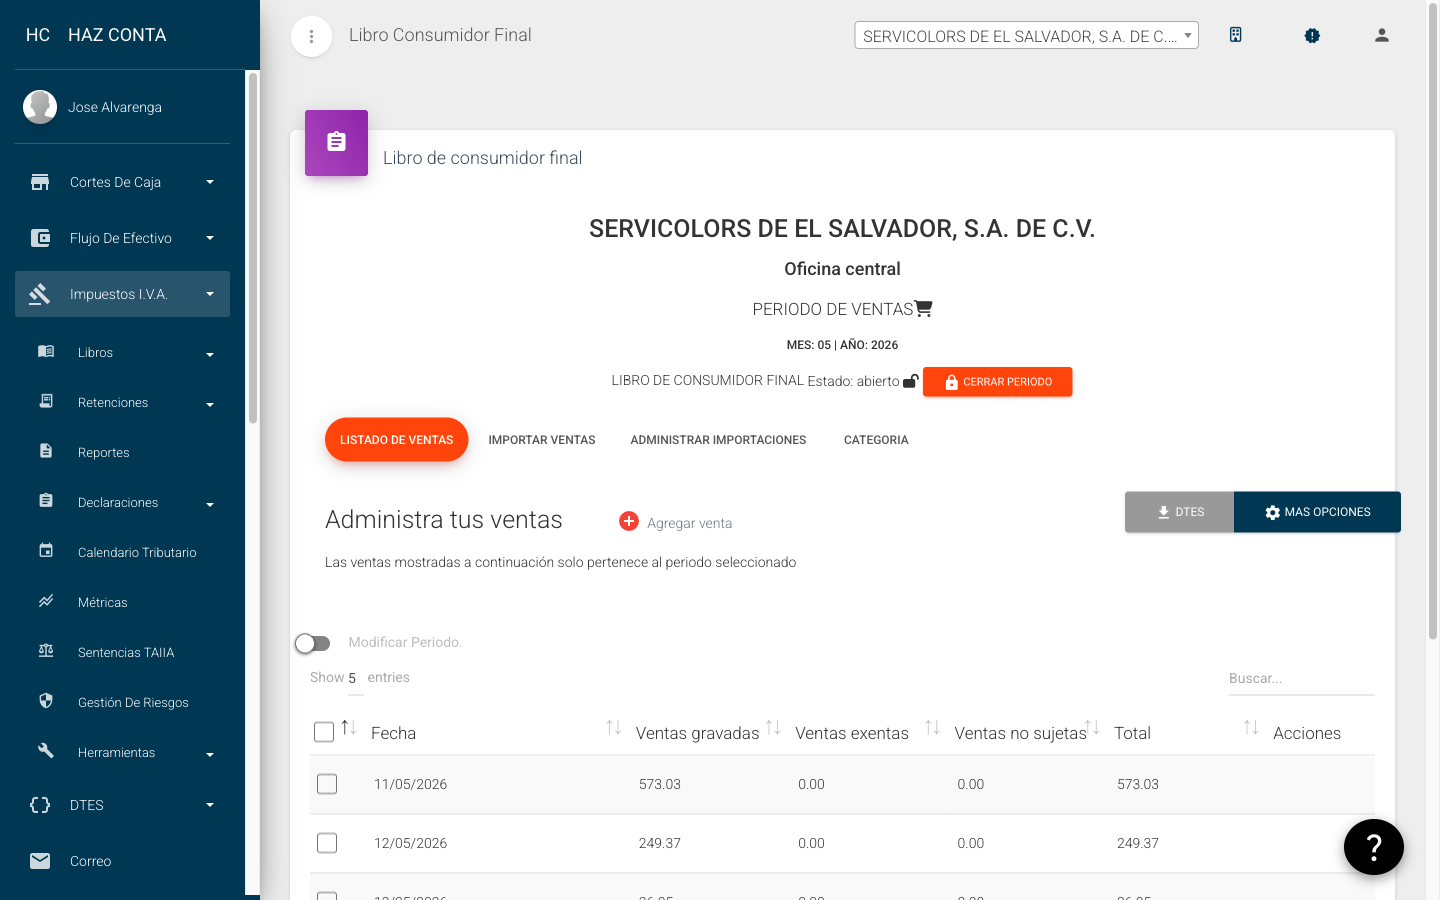Click the sidebar vertical scrollbar
Image resolution: width=1440 pixels, height=900 pixels.
click(253, 247)
